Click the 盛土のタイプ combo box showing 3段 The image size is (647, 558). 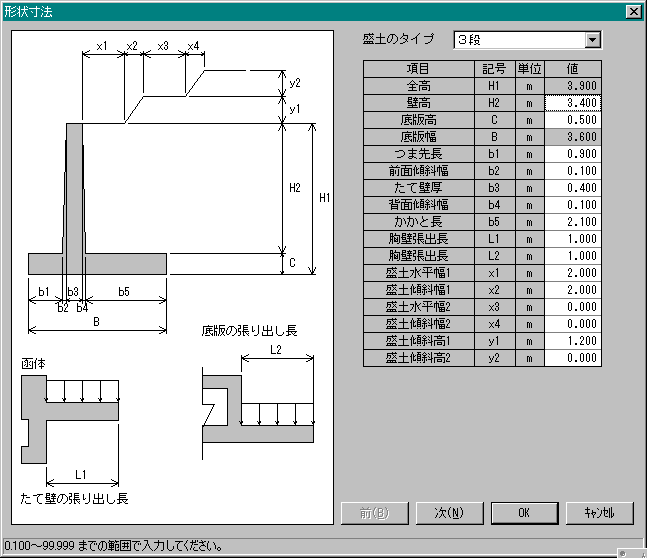[x=527, y=40]
